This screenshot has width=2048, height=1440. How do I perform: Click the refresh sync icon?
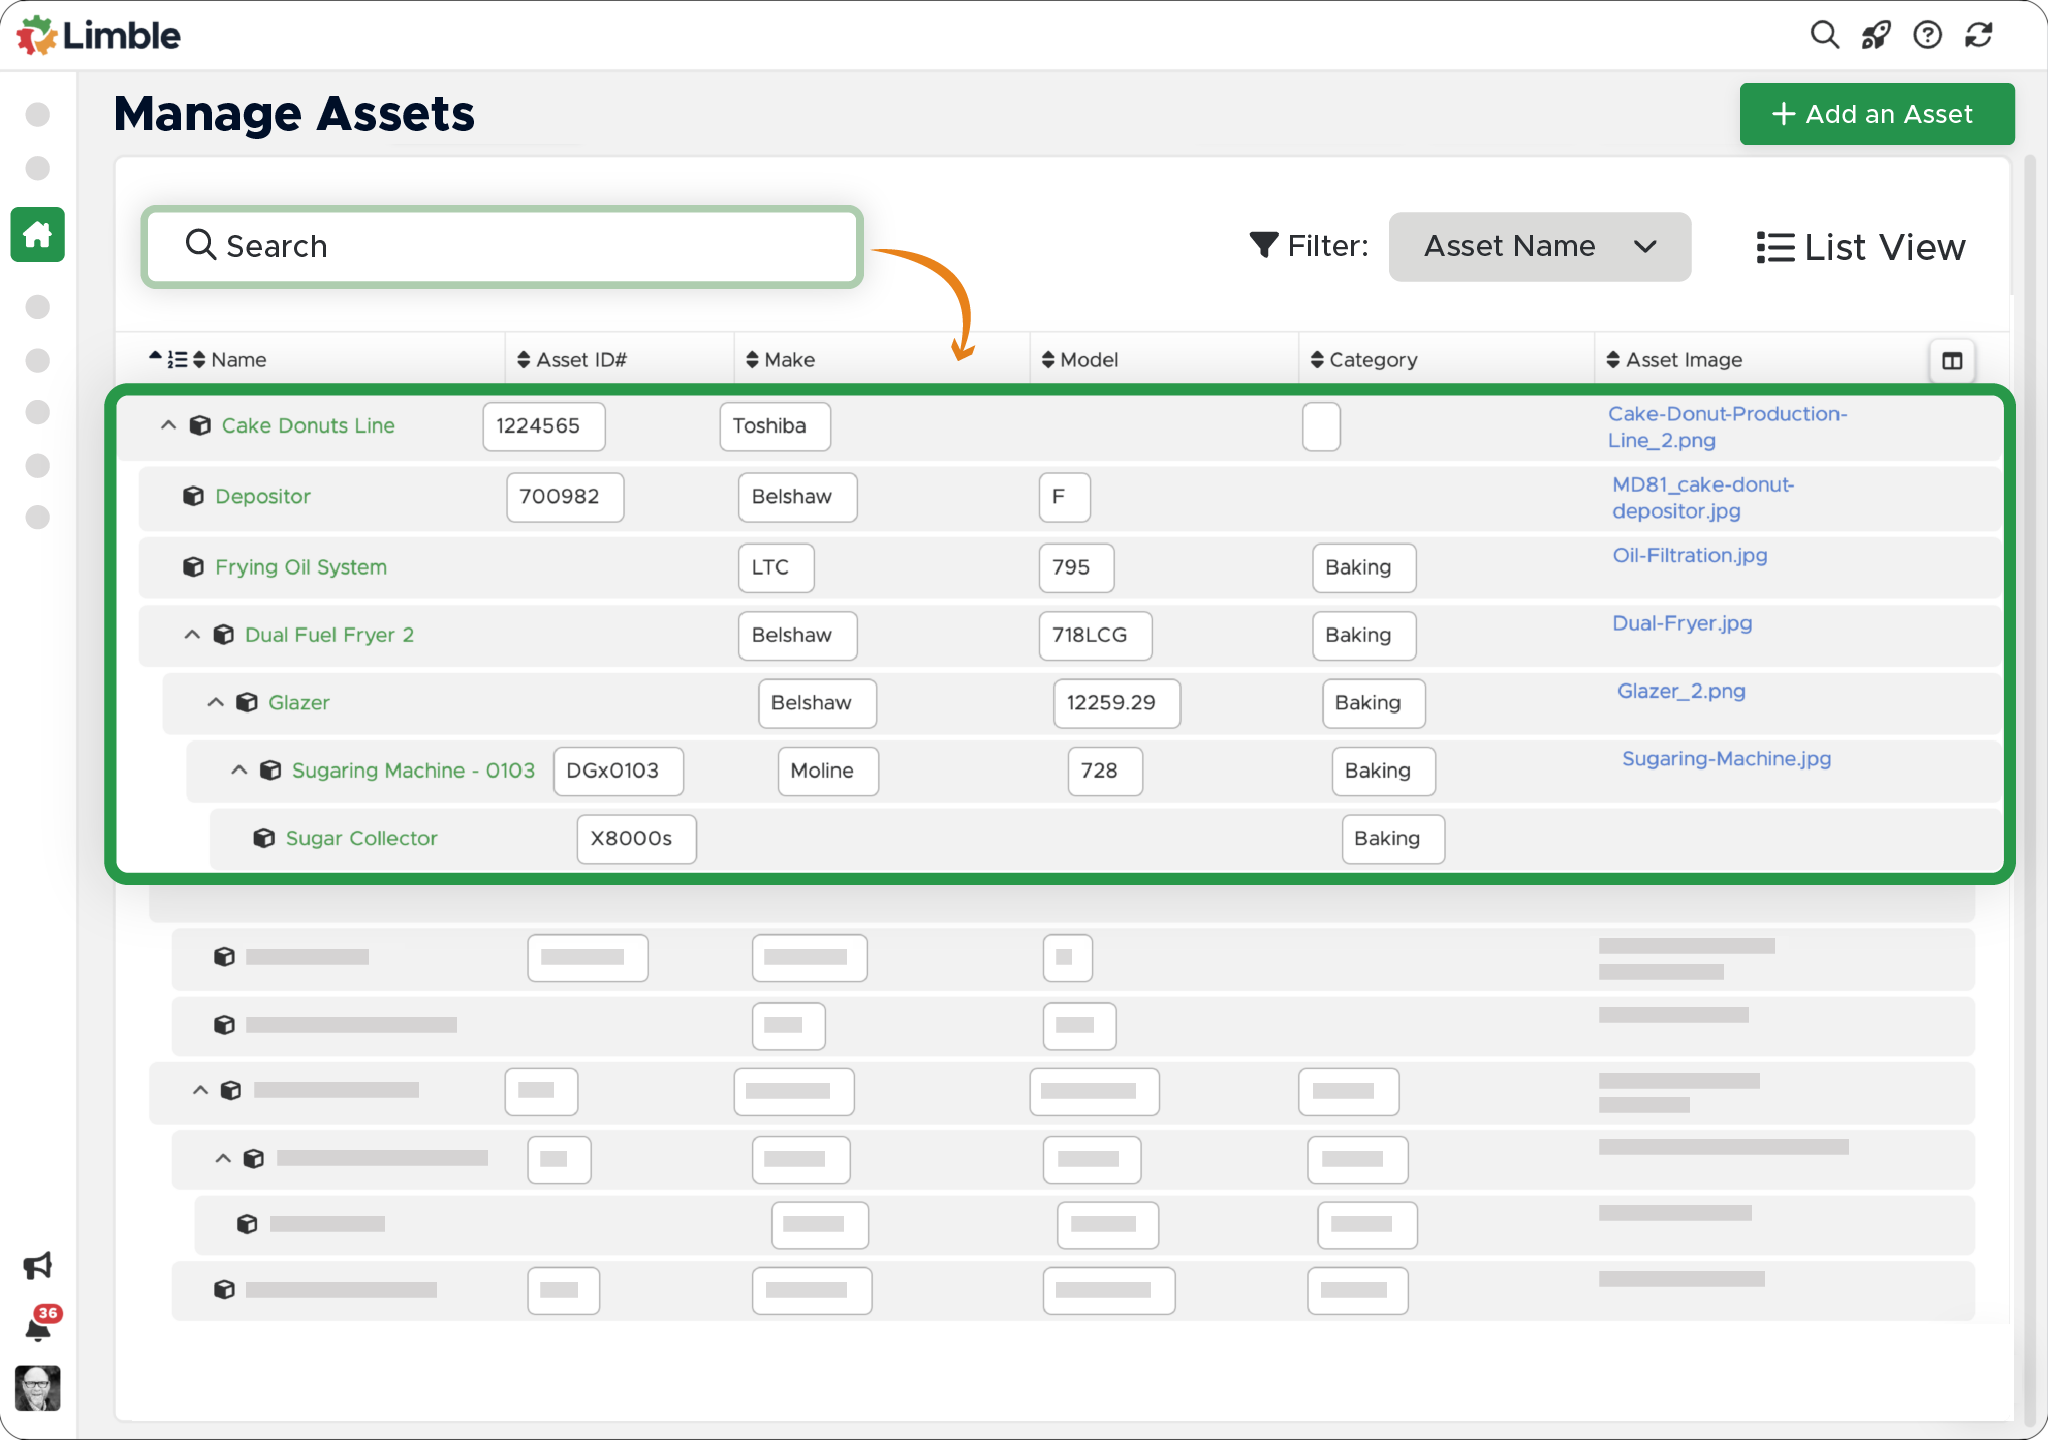1979,35
